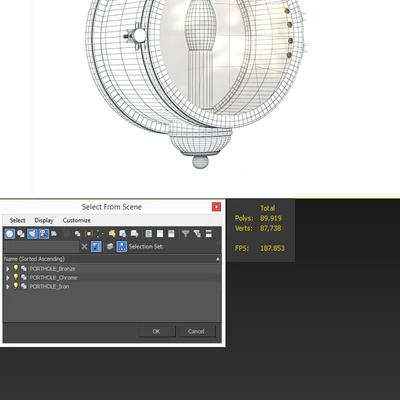Viewport: 400px width, 400px height.
Task: Expand the PORTHOLE_Iron group
Action: [8, 287]
